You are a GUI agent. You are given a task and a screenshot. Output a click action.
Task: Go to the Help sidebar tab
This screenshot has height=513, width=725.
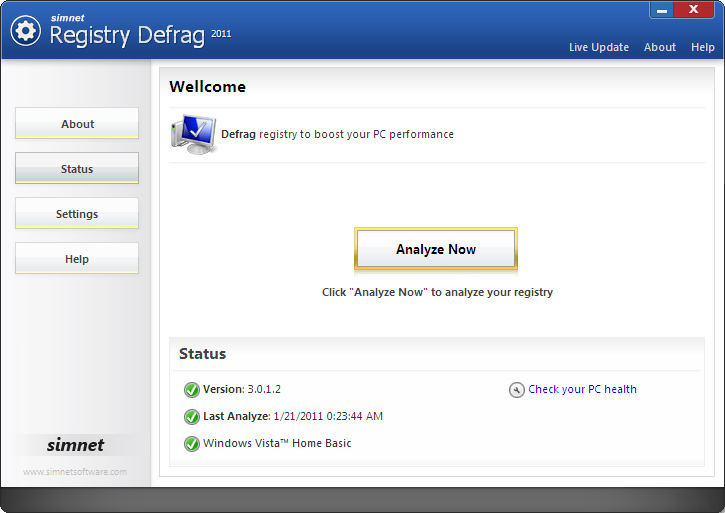(x=77, y=259)
